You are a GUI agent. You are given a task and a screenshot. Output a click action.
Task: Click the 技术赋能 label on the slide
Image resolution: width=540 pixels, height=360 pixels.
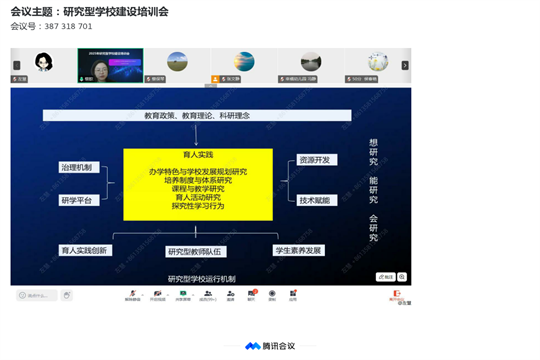tap(317, 200)
